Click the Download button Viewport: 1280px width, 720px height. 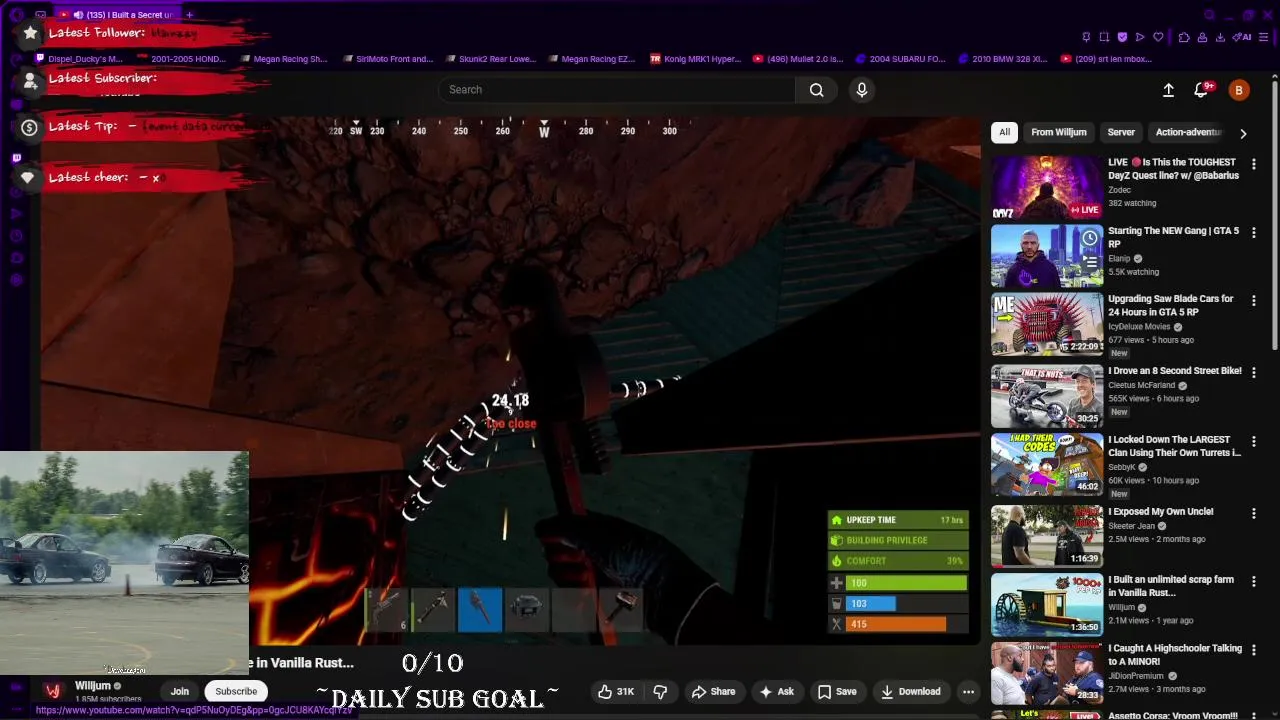[x=911, y=691]
